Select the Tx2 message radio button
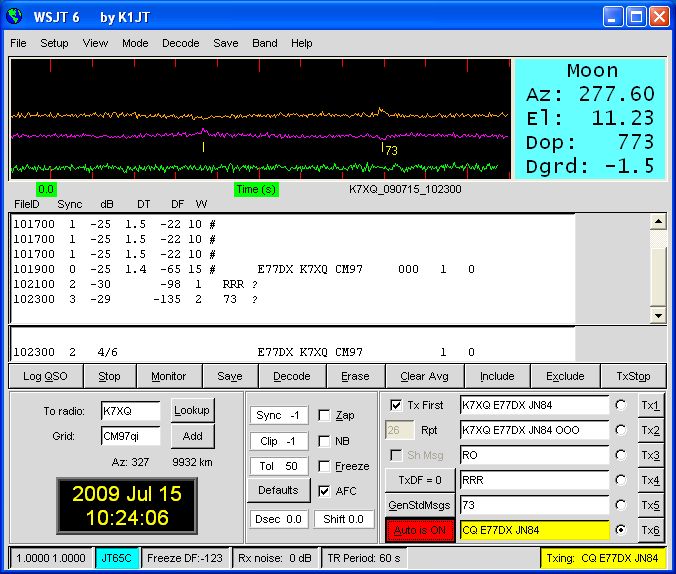Viewport: 676px width, 574px height. 621,430
